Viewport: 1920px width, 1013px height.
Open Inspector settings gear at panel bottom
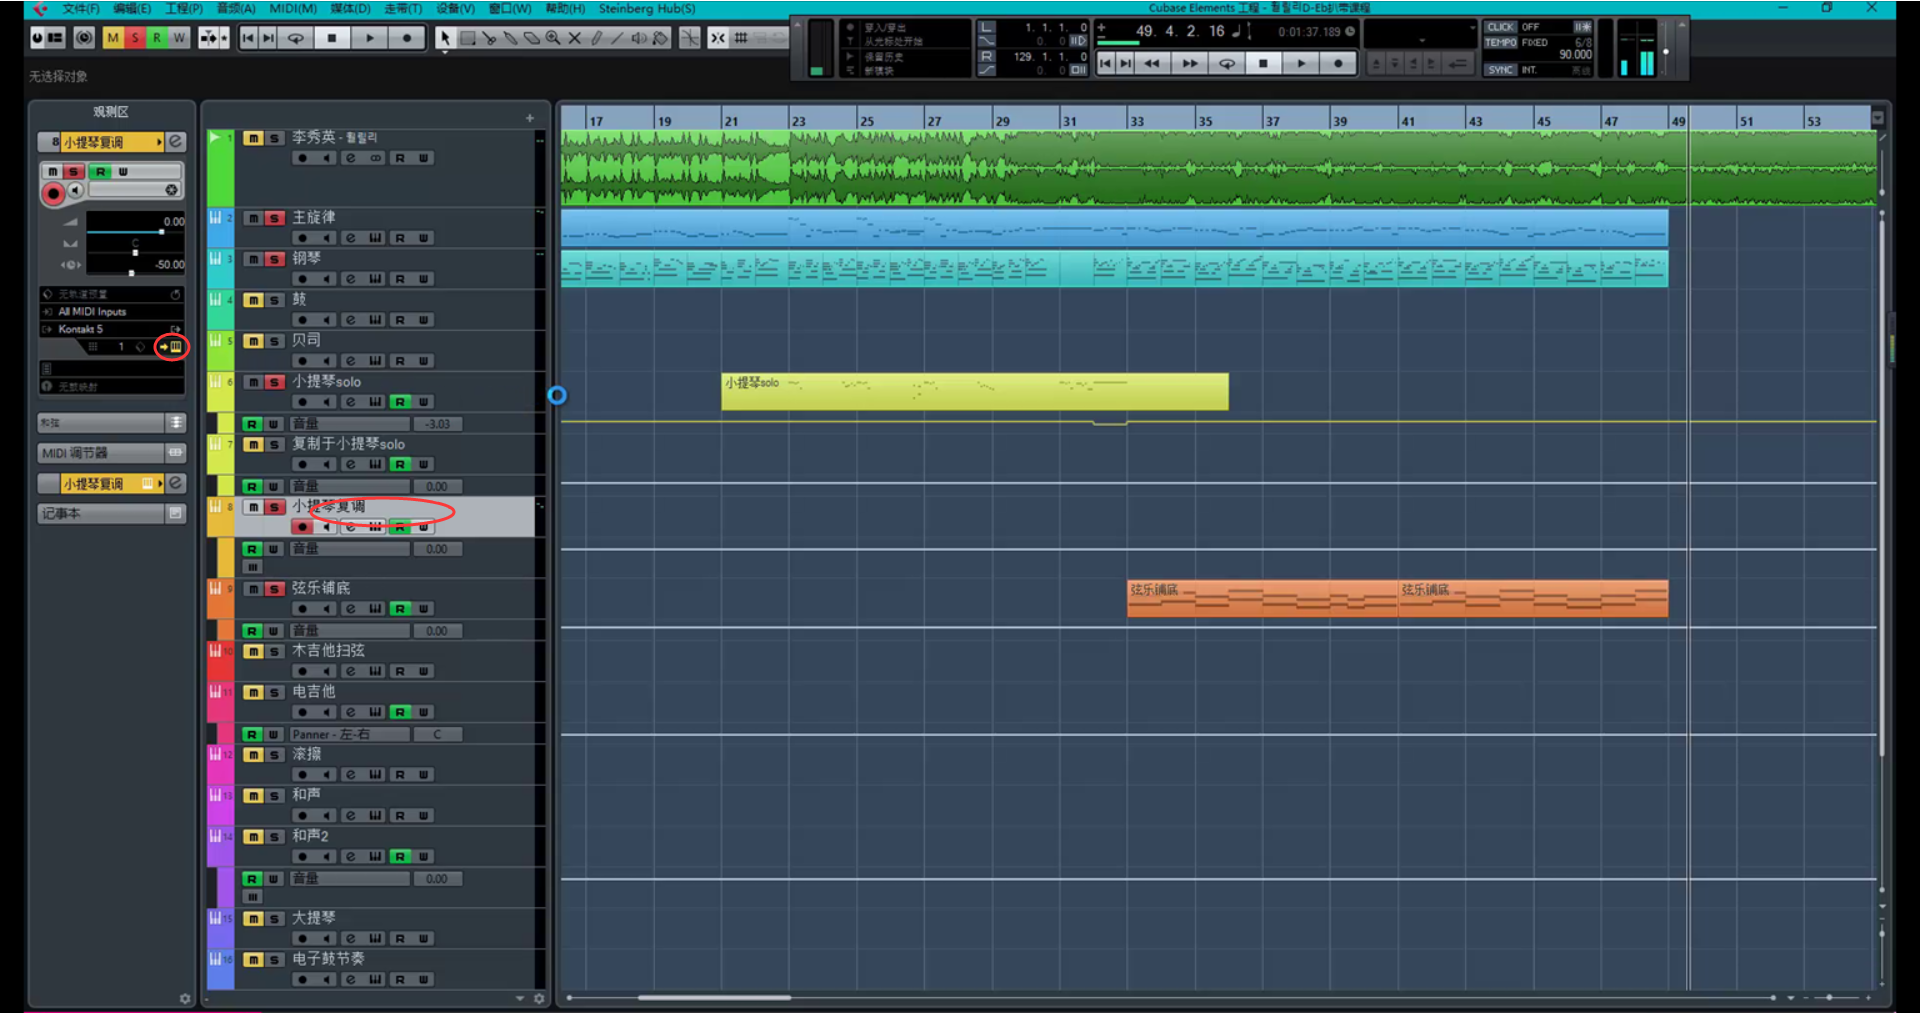click(185, 998)
